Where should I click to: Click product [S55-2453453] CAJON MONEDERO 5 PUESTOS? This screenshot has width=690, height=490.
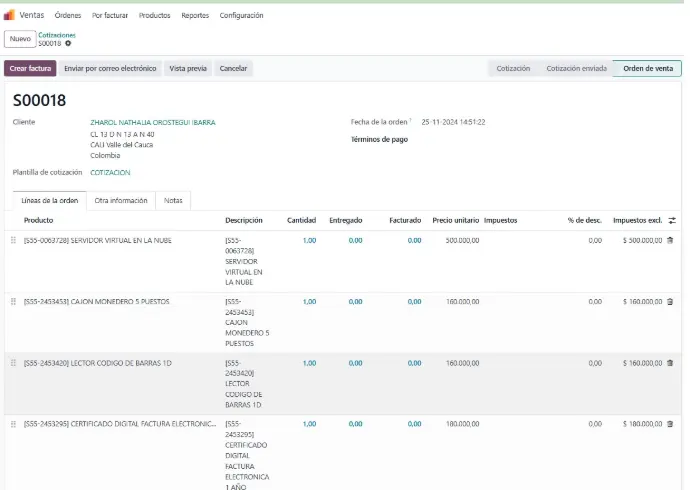[x=96, y=302]
